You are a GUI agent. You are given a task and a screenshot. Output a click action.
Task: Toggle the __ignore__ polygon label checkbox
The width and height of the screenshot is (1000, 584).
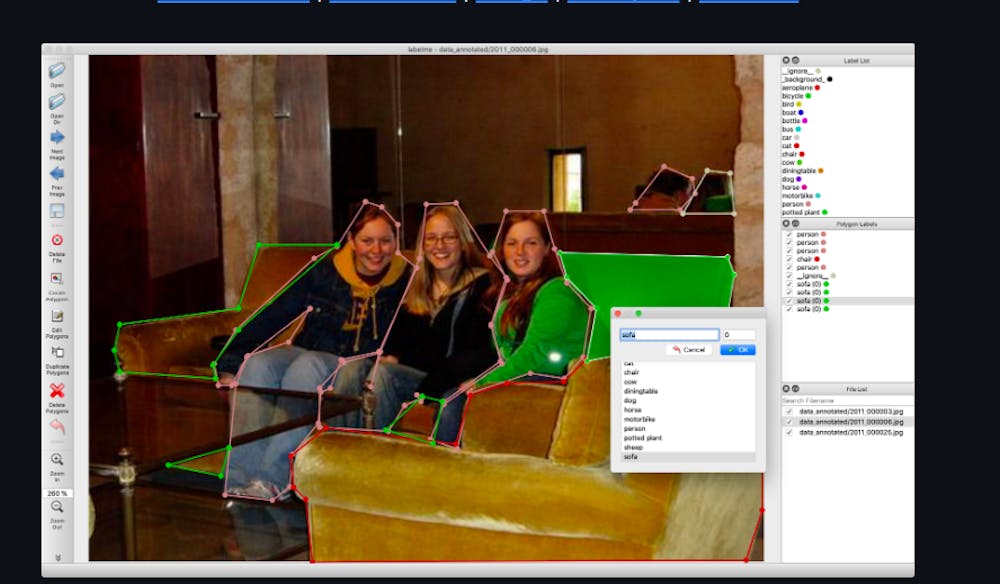click(789, 276)
